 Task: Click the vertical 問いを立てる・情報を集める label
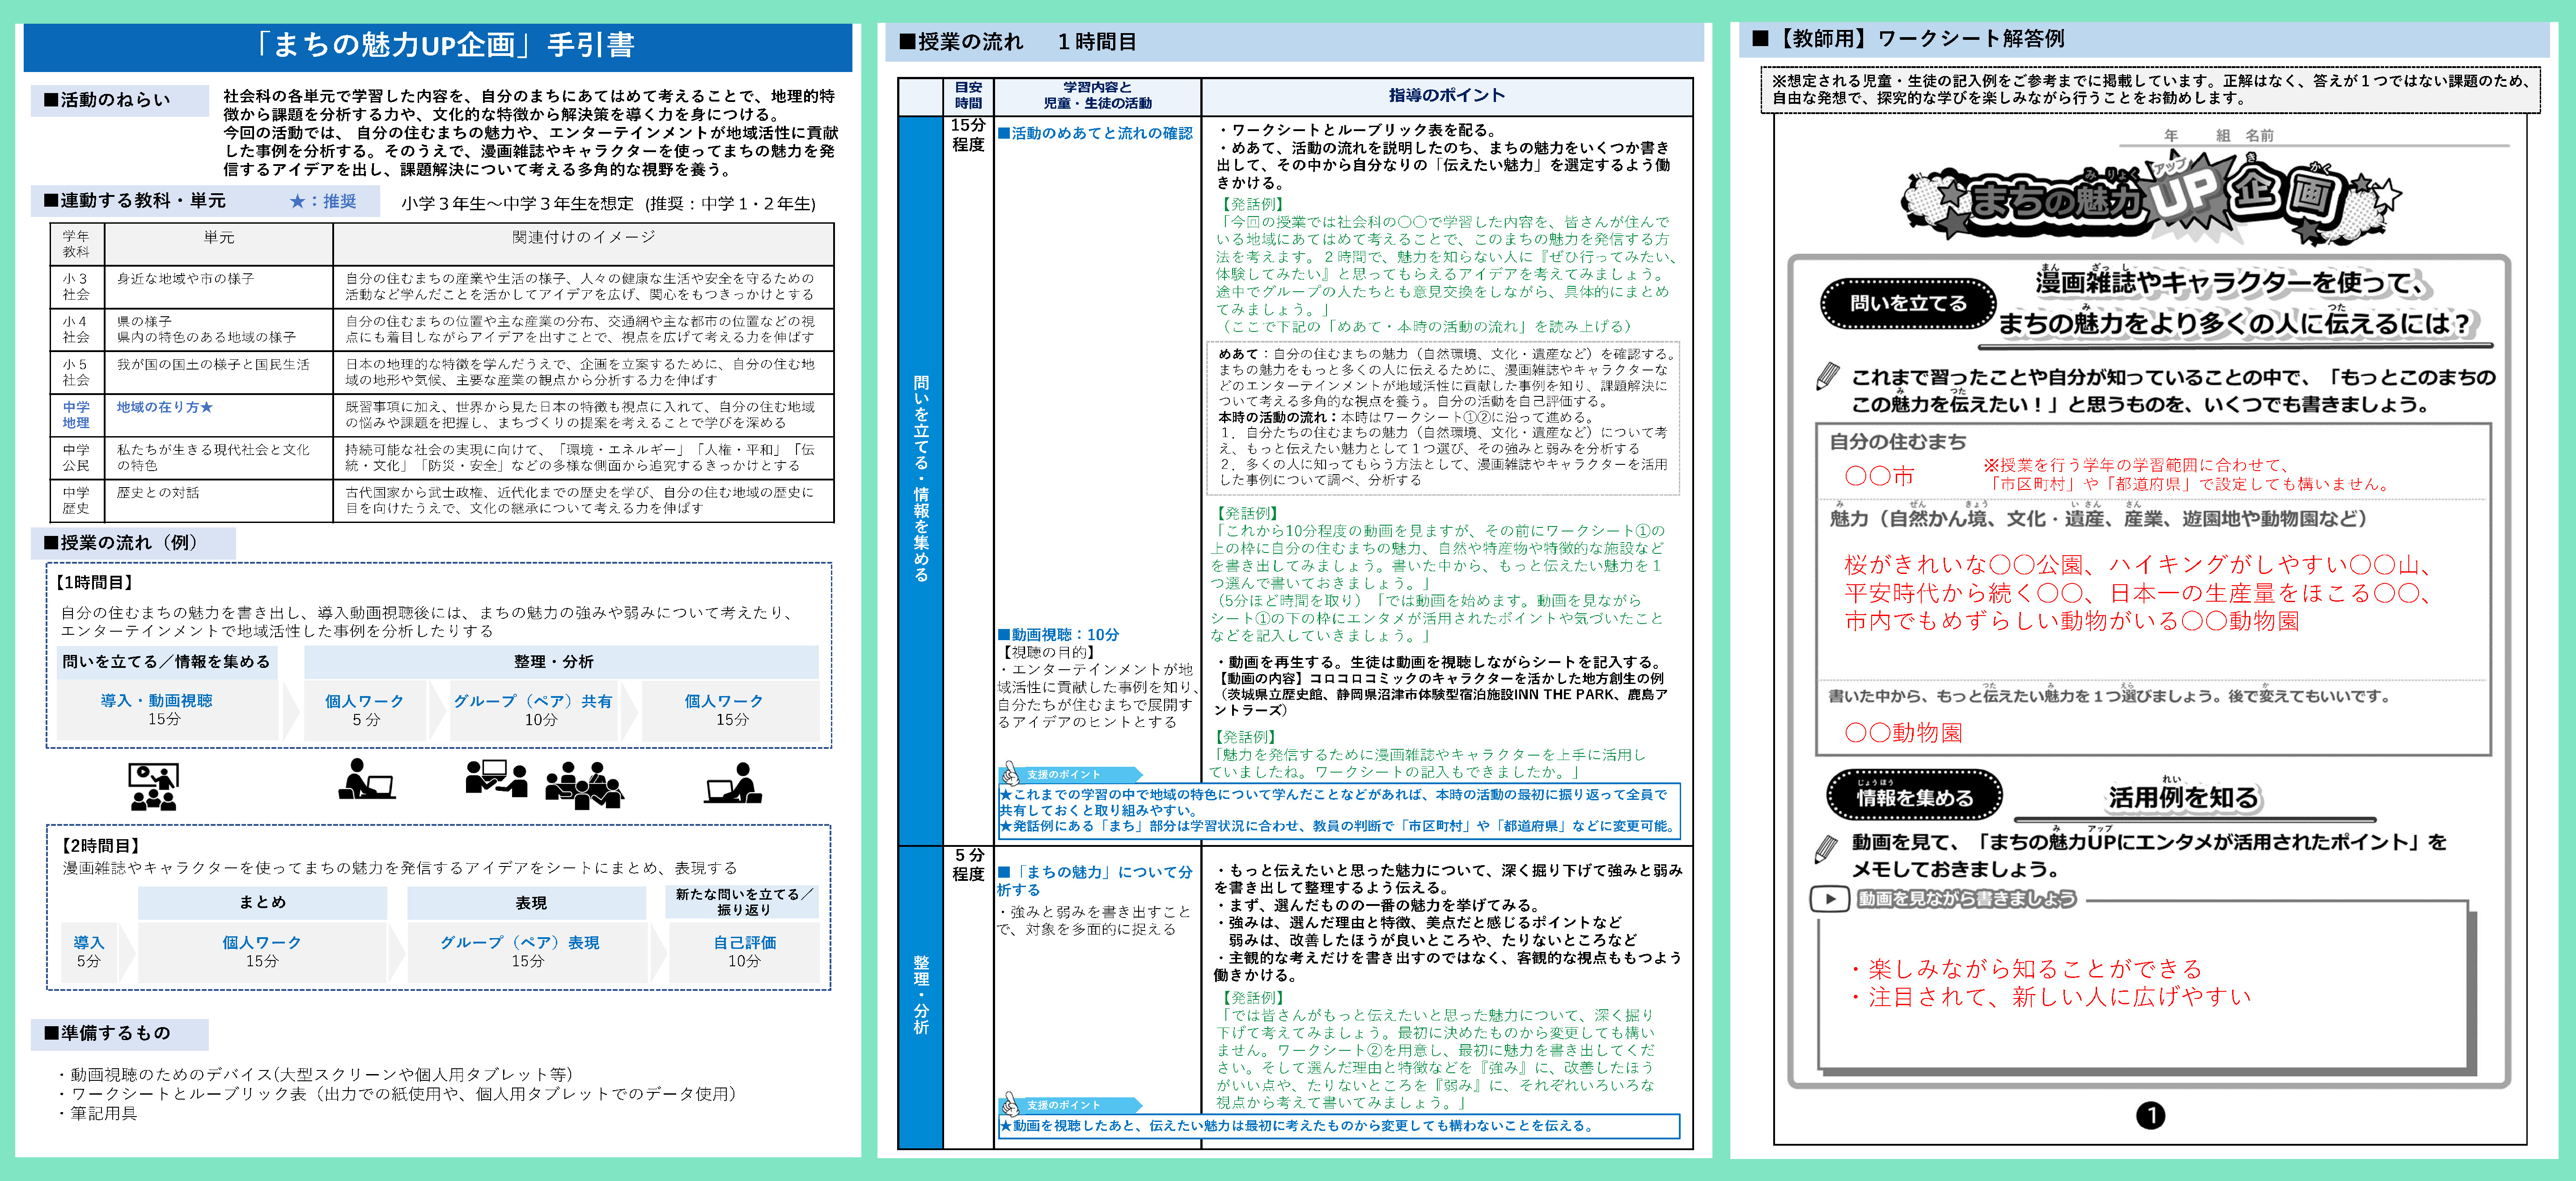[x=921, y=480]
